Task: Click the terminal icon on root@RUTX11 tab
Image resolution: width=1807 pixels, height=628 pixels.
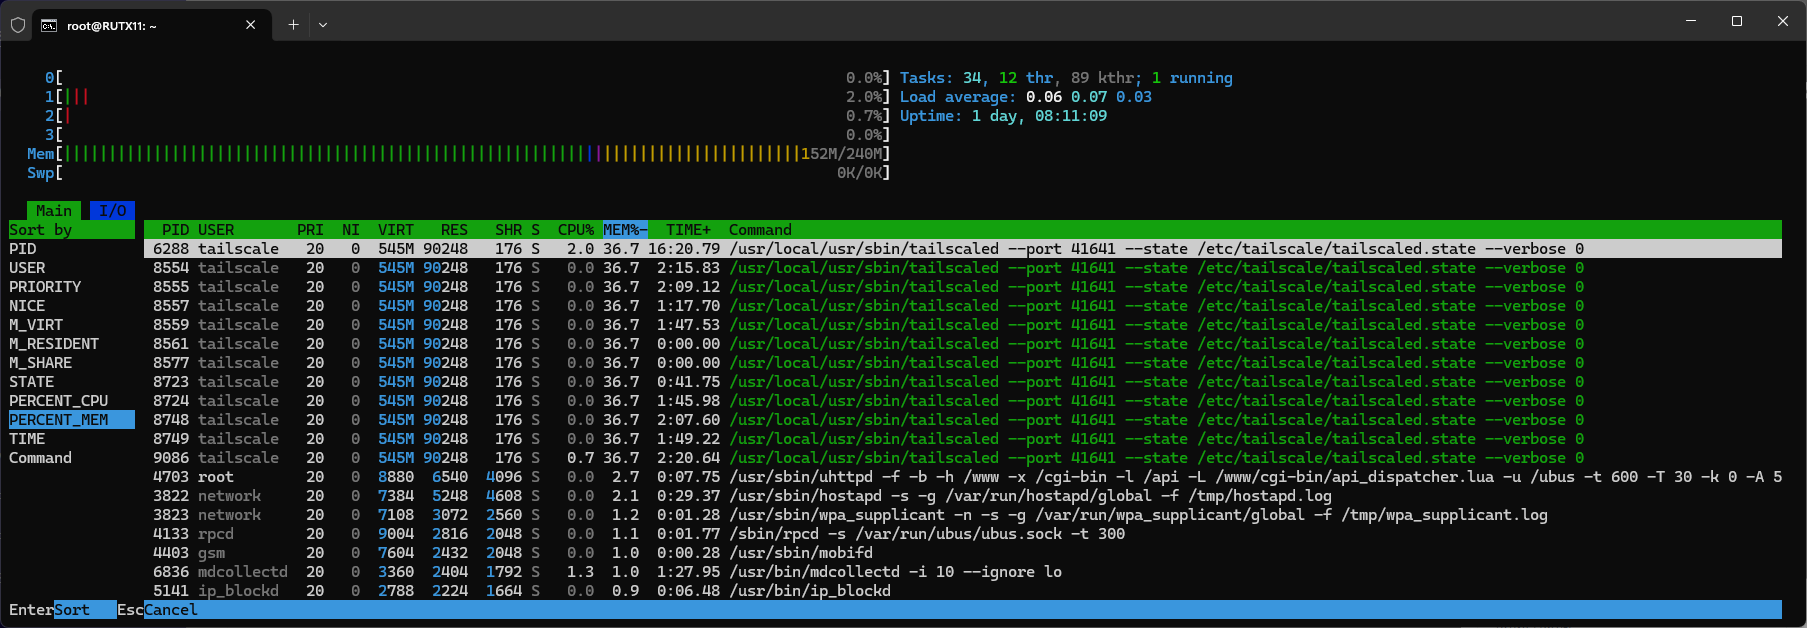Action: (x=49, y=26)
